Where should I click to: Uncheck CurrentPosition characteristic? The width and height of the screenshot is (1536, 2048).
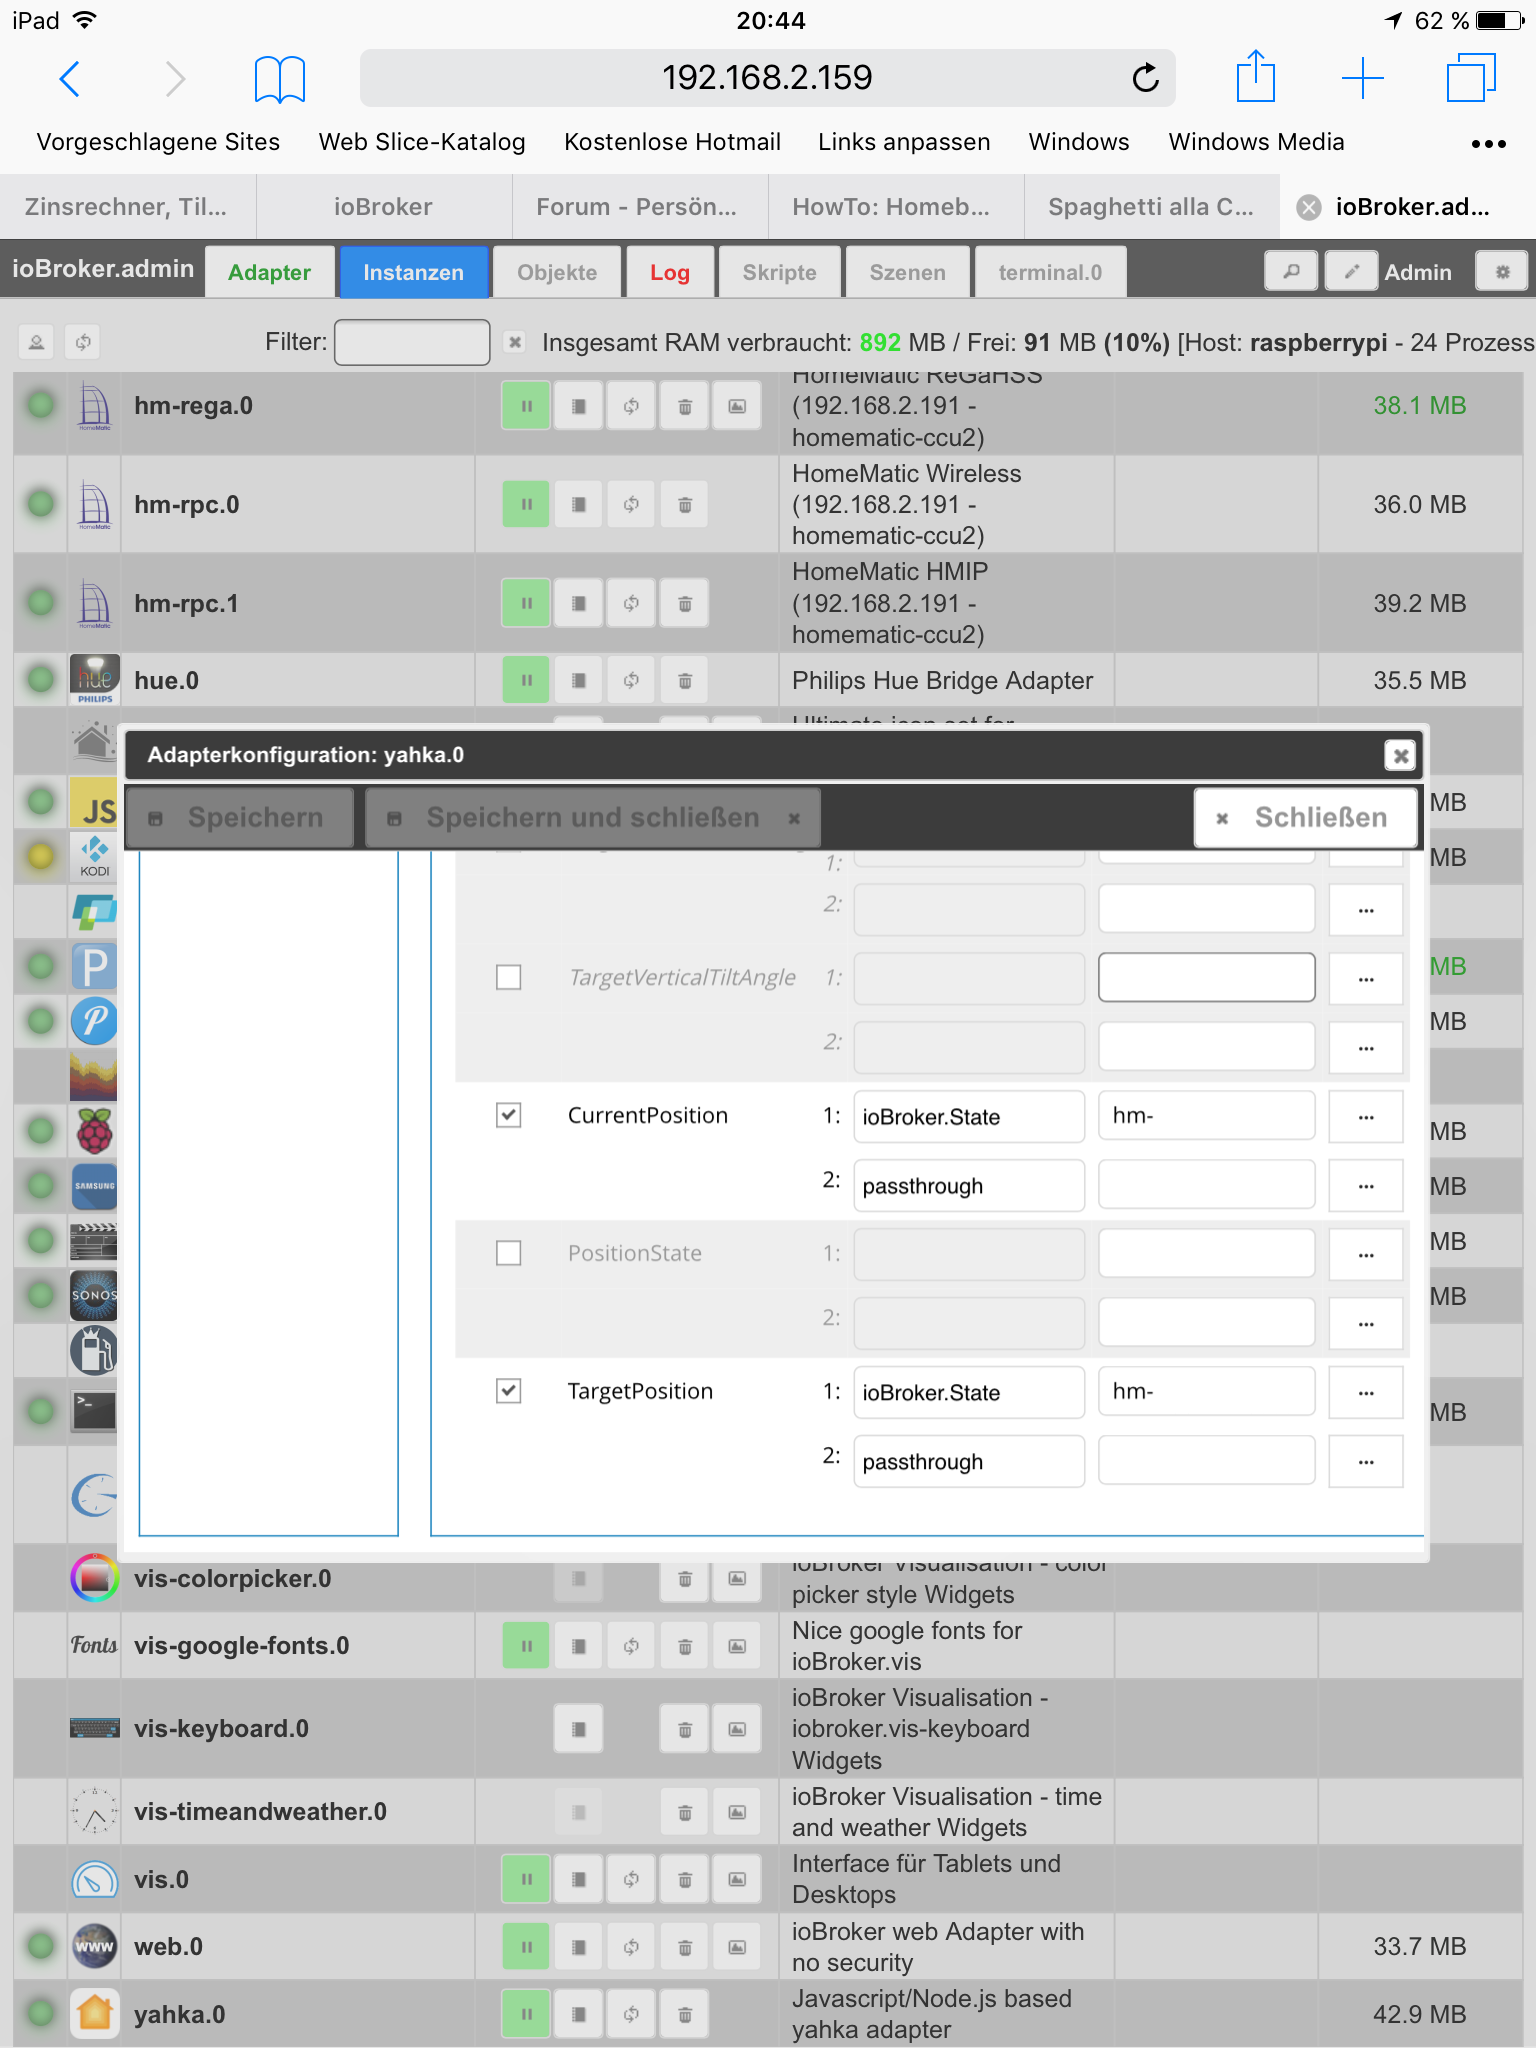(x=509, y=1115)
